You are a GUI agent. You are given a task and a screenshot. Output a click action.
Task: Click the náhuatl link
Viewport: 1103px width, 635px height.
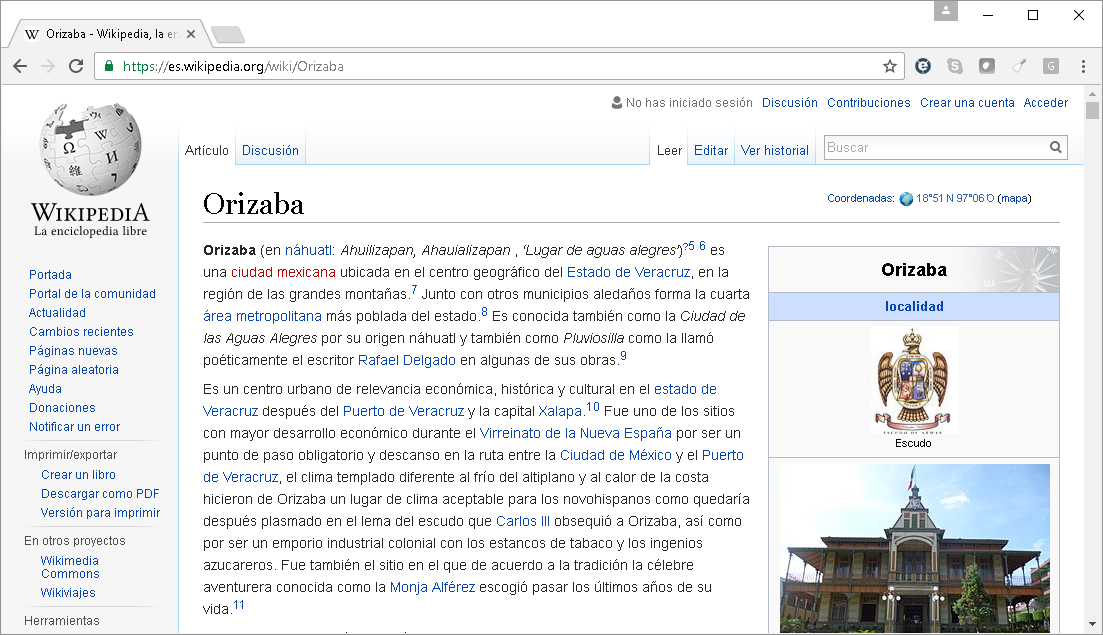[x=308, y=250]
